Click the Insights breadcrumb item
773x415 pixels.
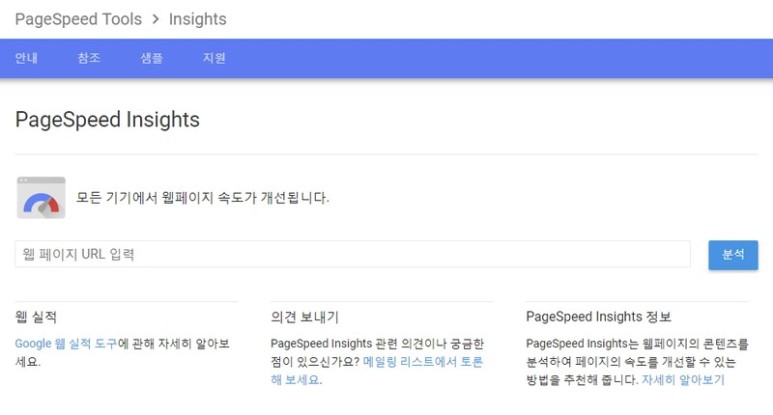click(x=197, y=19)
